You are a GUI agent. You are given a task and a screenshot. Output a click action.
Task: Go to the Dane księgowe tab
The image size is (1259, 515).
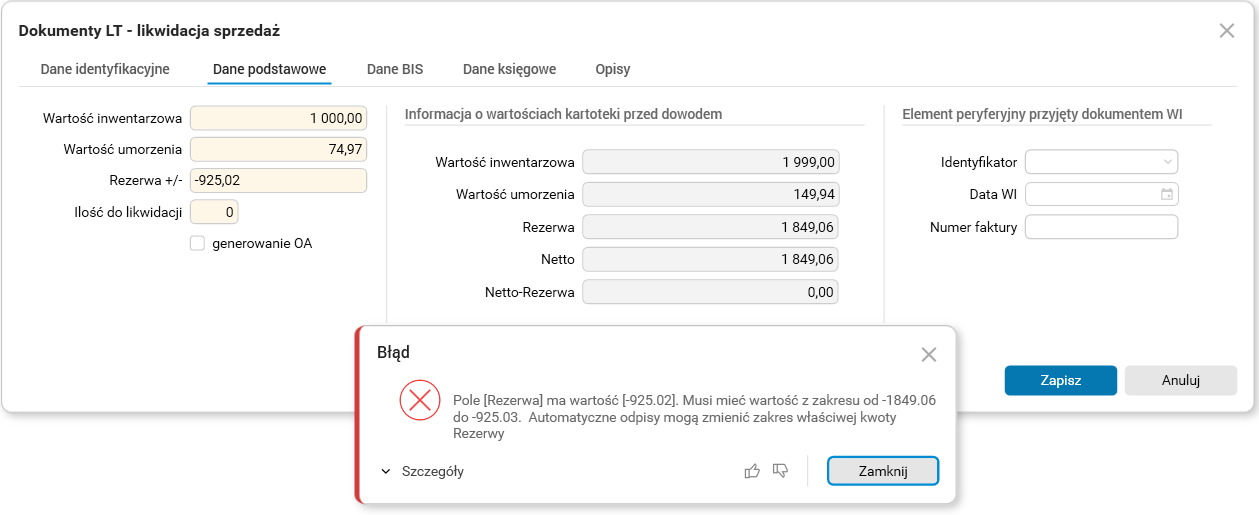pos(509,69)
